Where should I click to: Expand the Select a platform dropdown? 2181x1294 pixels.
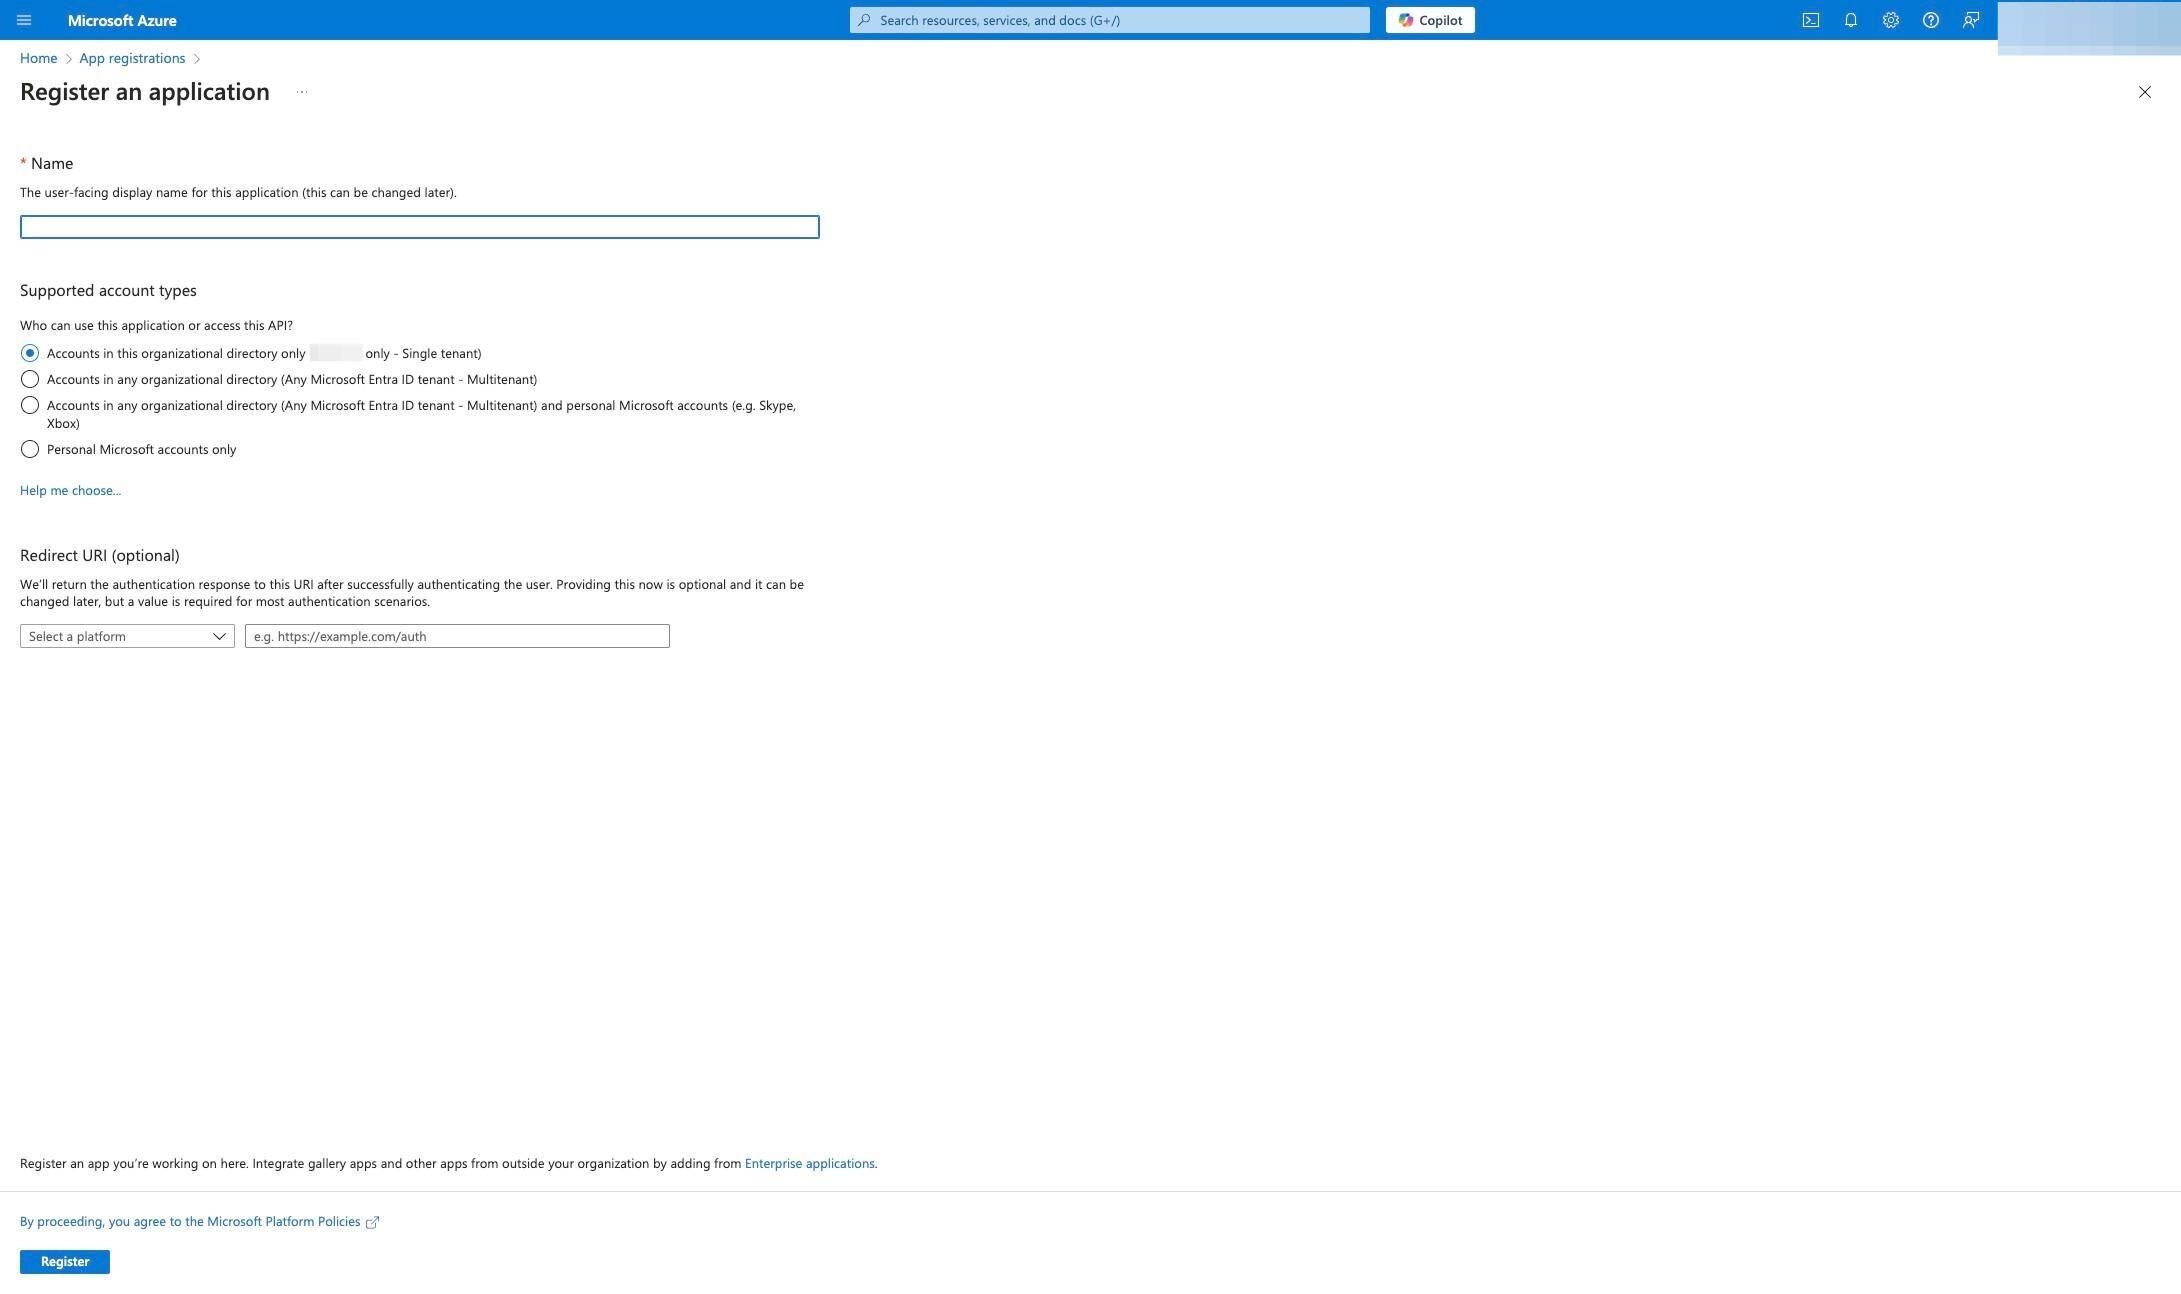pos(127,636)
